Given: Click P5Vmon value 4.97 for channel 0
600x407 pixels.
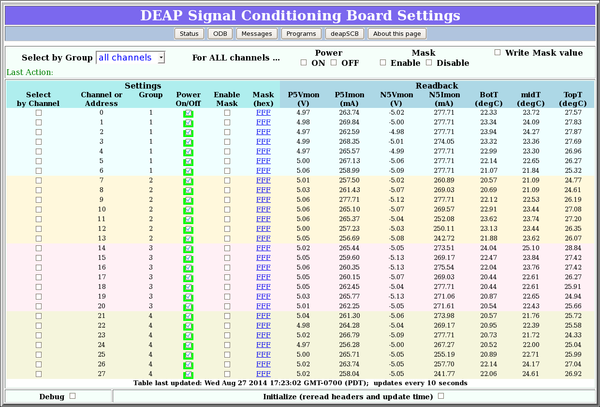Looking at the screenshot, I should 303,112.
